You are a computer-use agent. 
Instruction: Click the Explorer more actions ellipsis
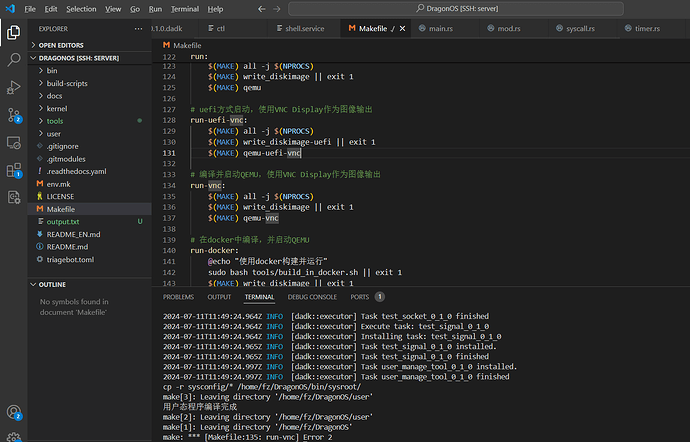coord(139,29)
